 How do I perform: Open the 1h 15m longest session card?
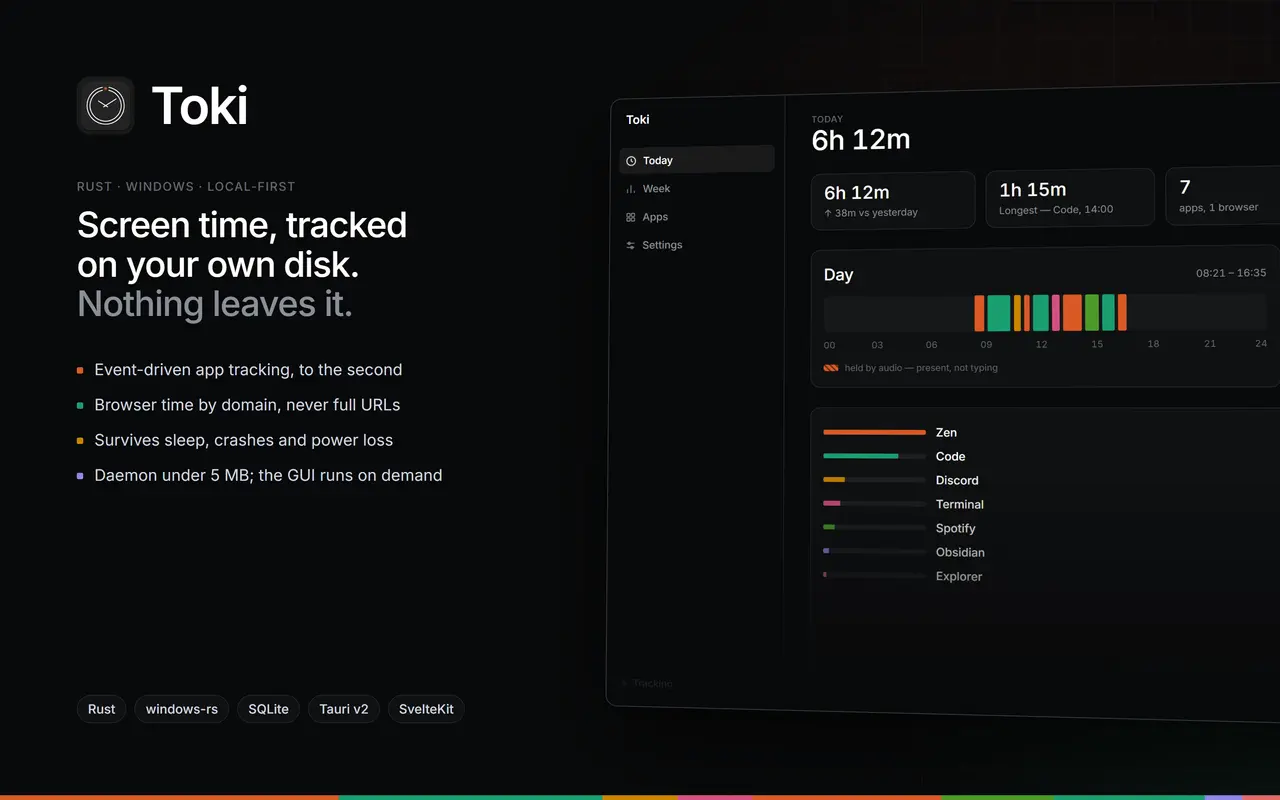[1070, 198]
